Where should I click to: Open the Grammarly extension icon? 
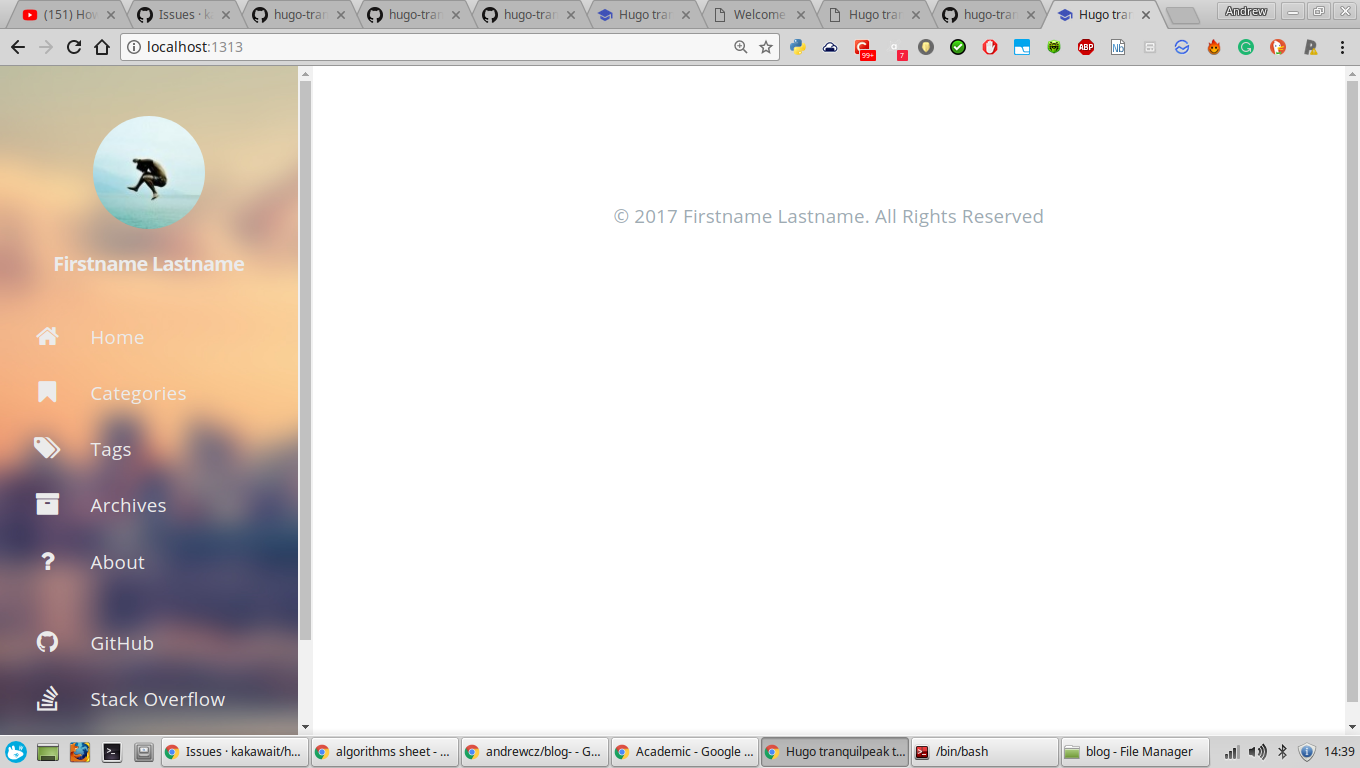click(1246, 46)
